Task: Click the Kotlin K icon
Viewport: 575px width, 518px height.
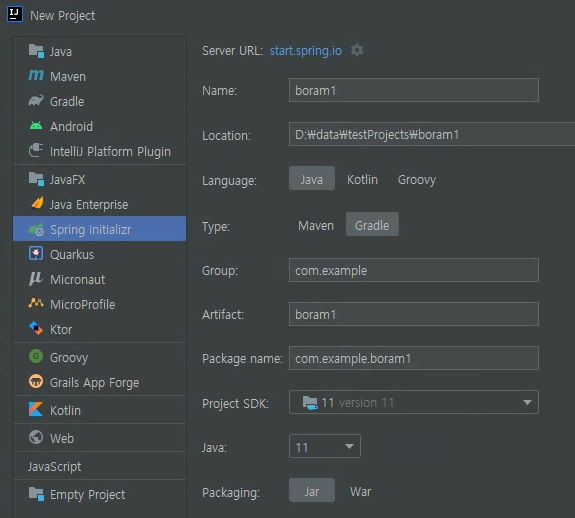Action: (x=36, y=409)
